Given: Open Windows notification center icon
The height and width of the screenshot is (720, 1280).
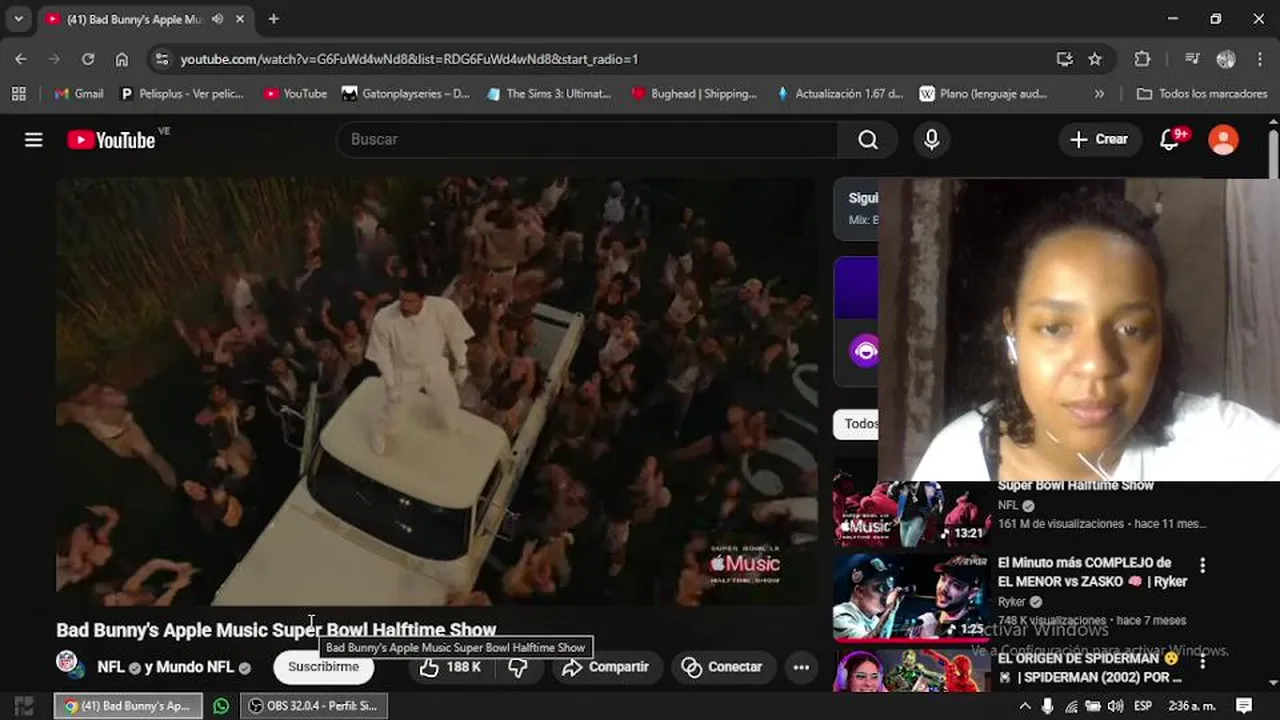Looking at the screenshot, I should tap(1244, 706).
